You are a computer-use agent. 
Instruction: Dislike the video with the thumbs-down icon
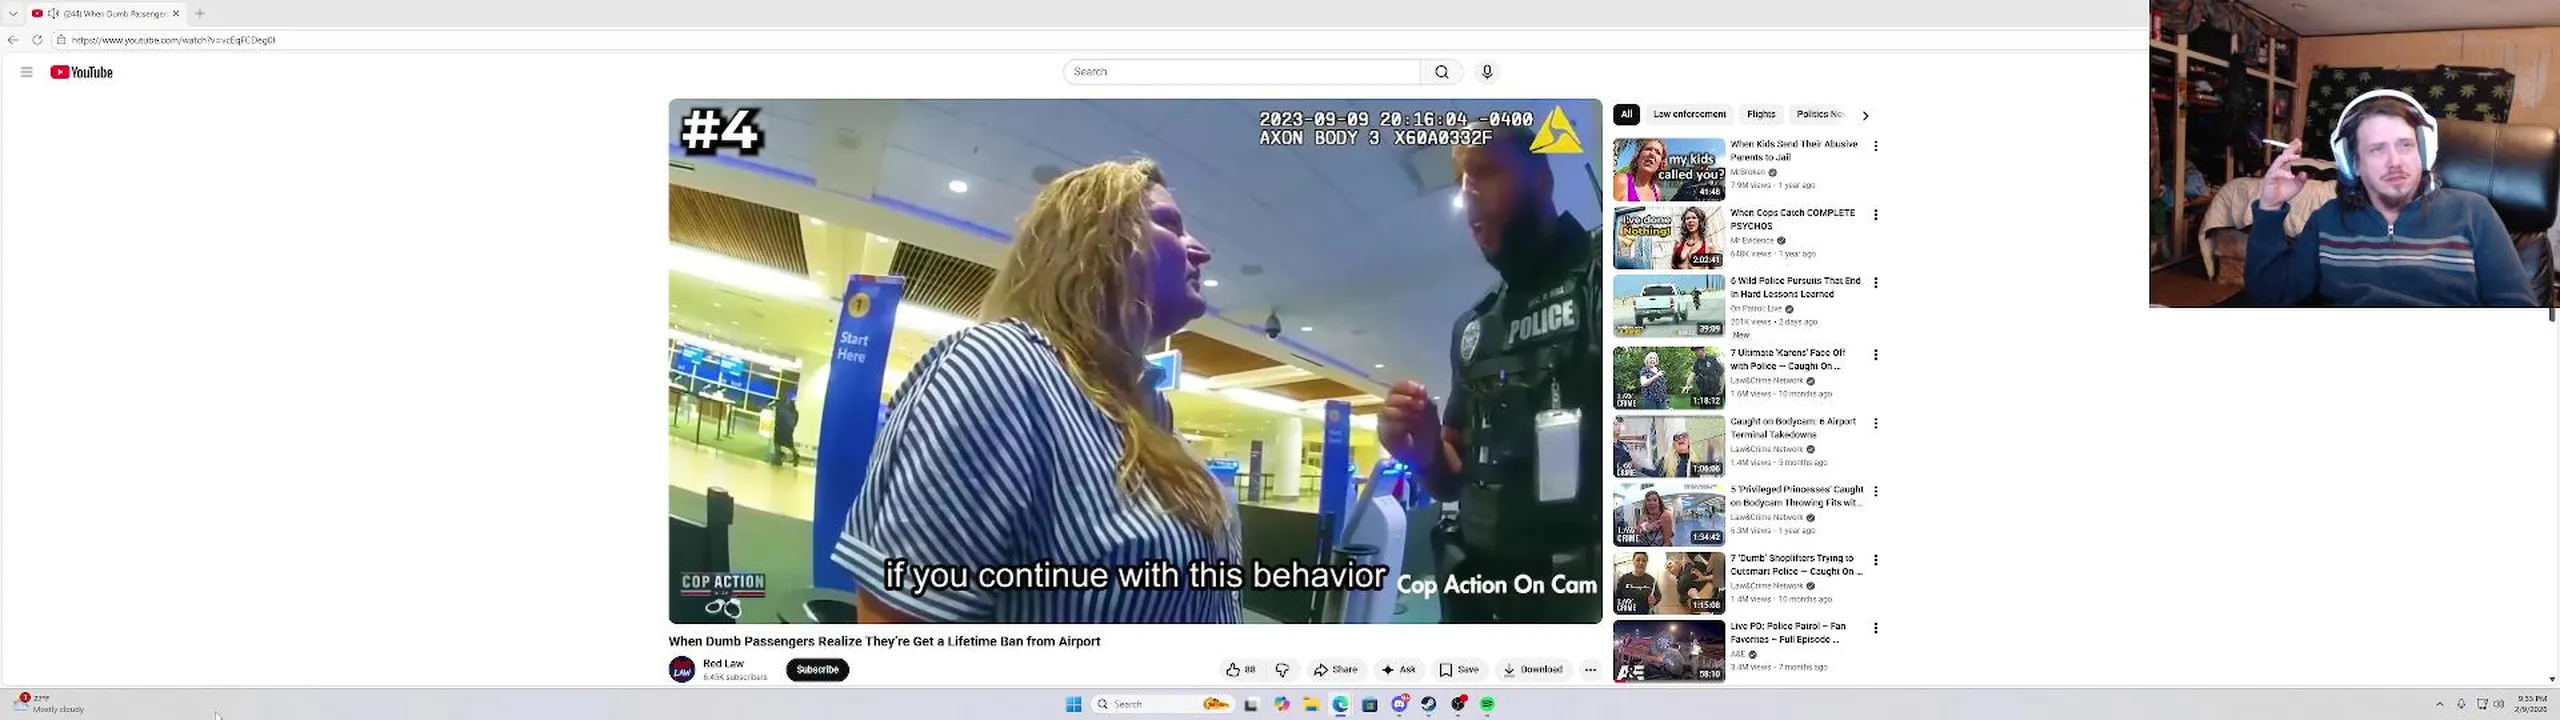coord(1282,670)
